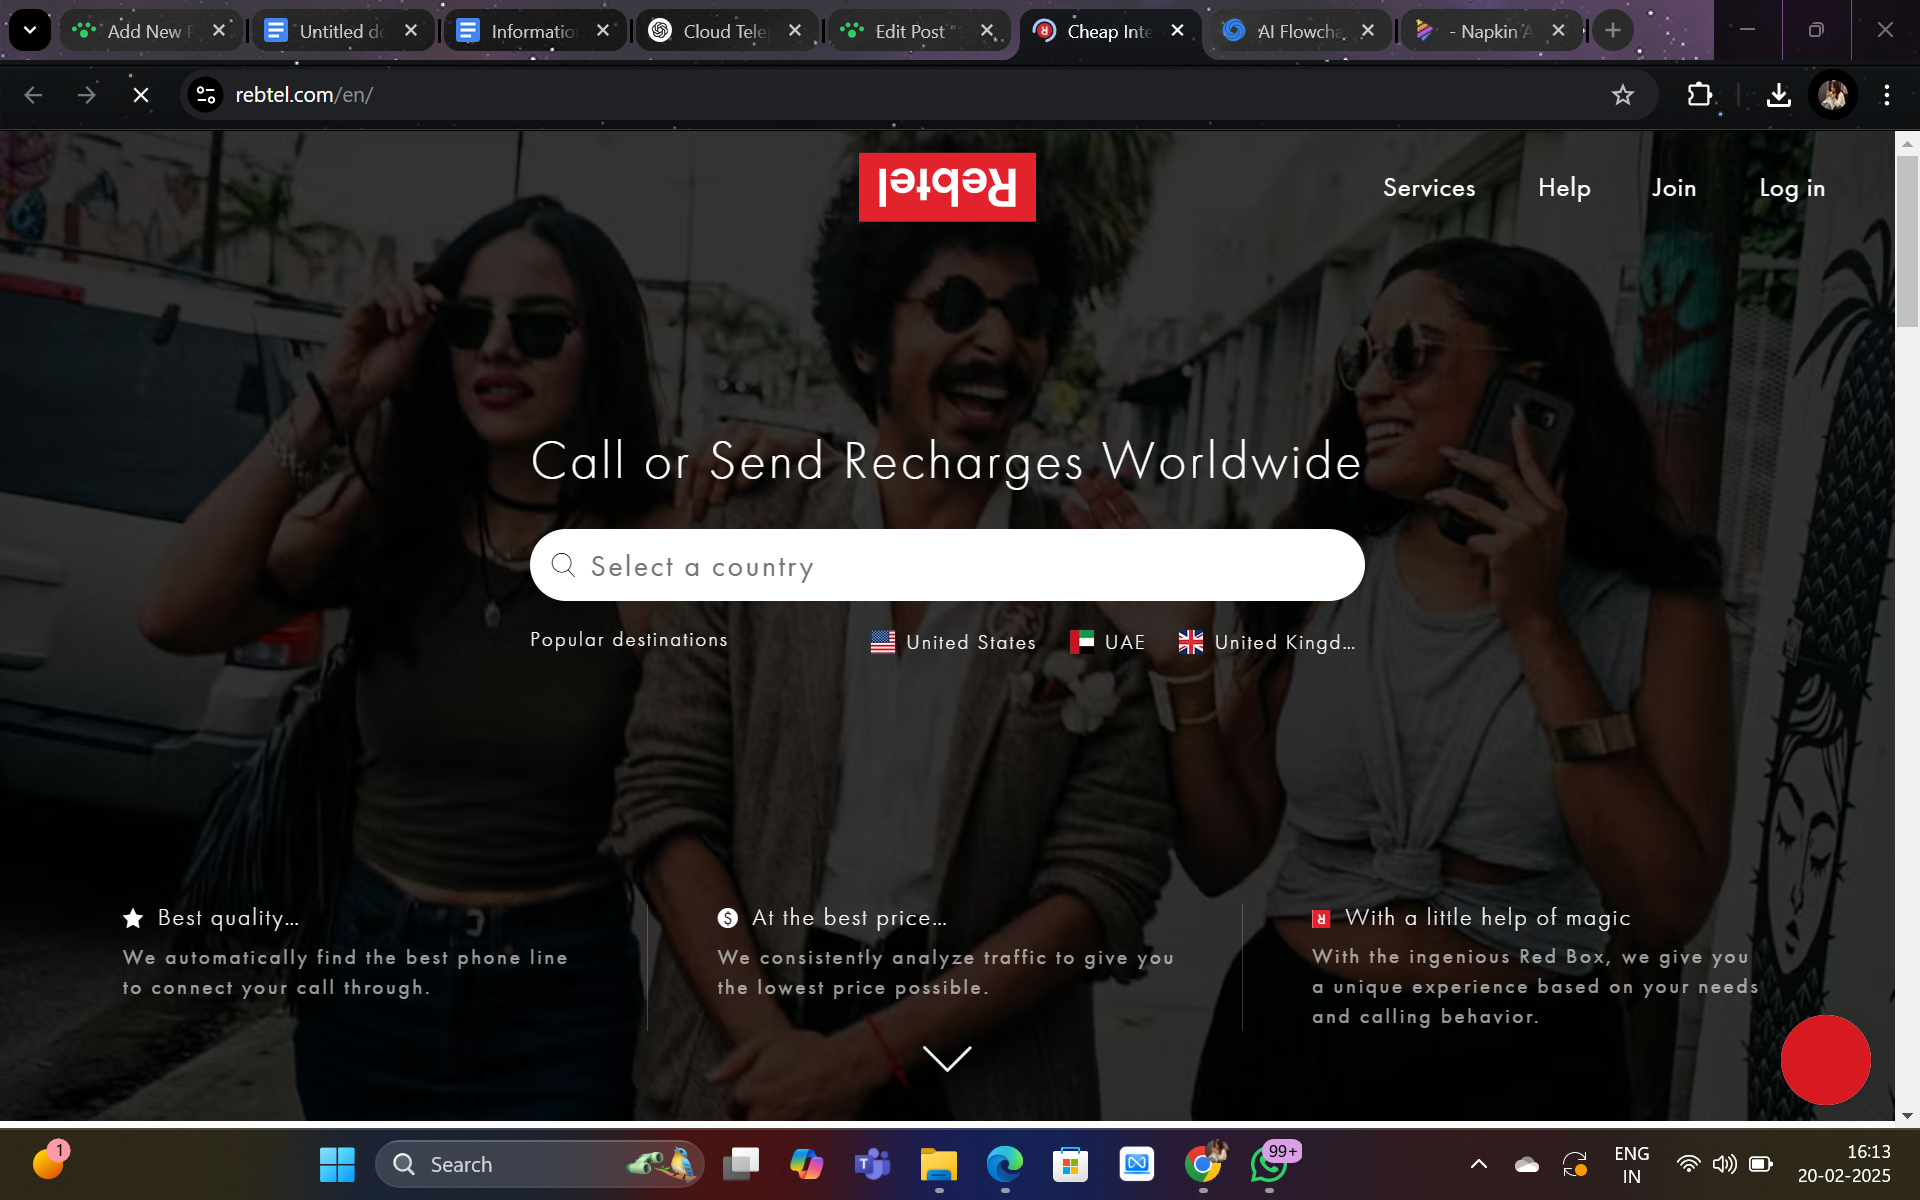This screenshot has height=1200, width=1920.
Task: Click the download icon in browser toolbar
Action: (x=1779, y=94)
